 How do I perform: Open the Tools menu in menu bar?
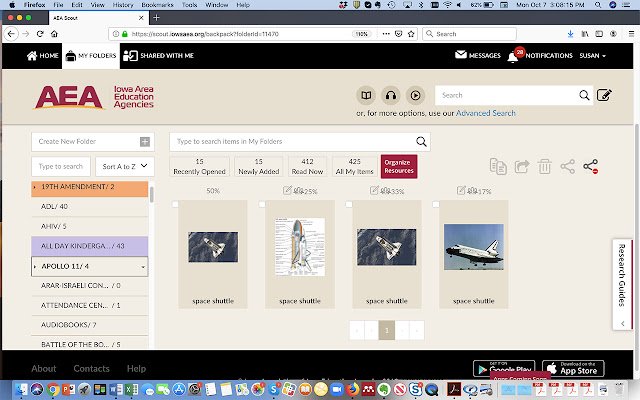189,5
